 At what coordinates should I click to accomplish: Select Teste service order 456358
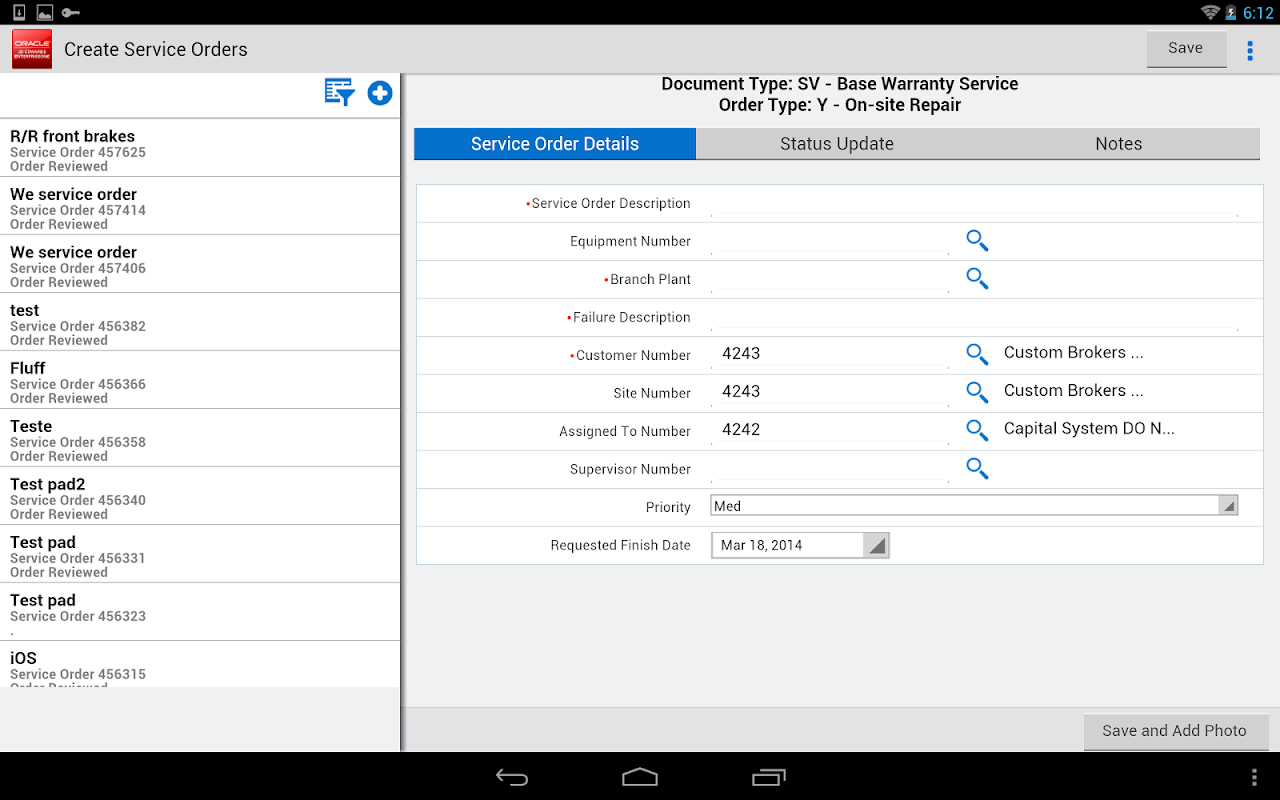pyautogui.click(x=200, y=438)
